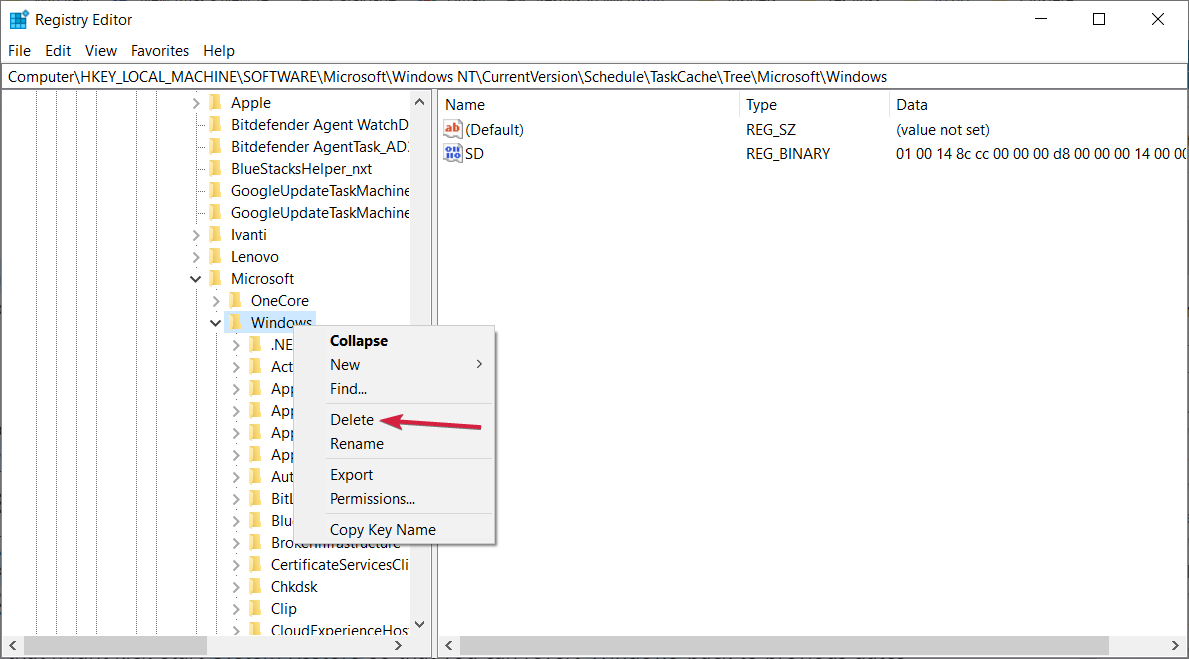Sort values by the Data column header

[1037, 105]
